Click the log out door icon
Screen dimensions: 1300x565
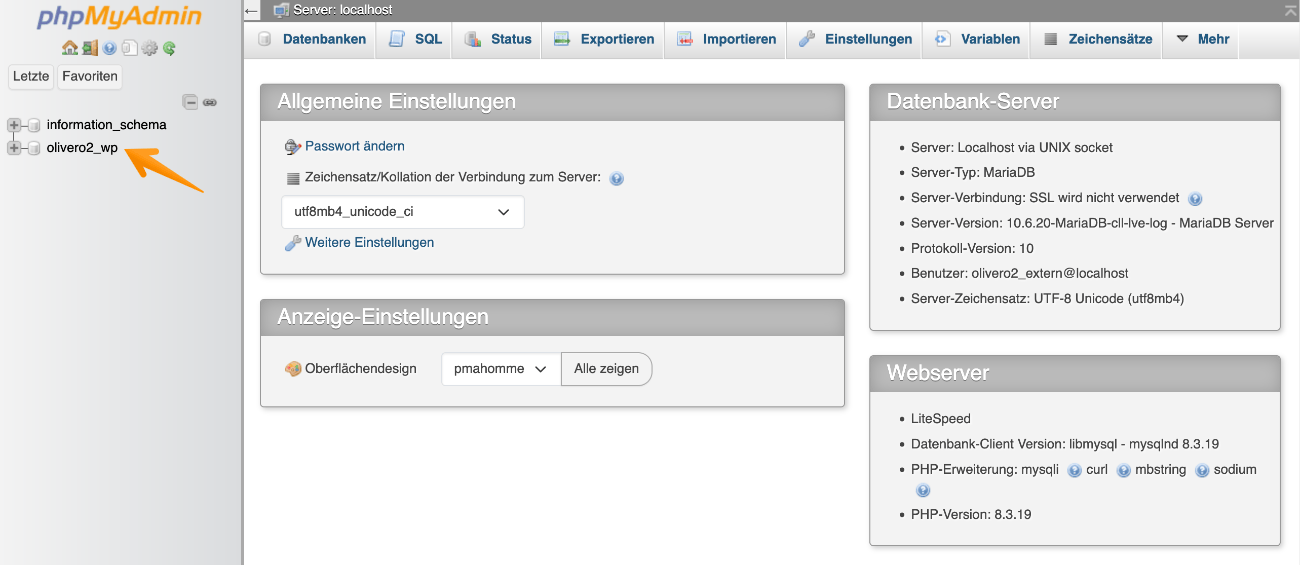tap(90, 48)
